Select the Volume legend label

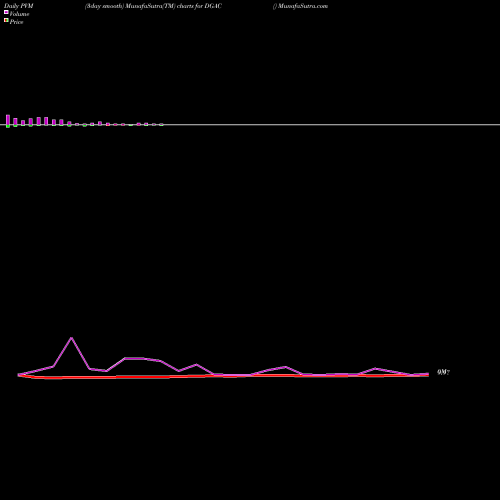(x=19, y=14)
